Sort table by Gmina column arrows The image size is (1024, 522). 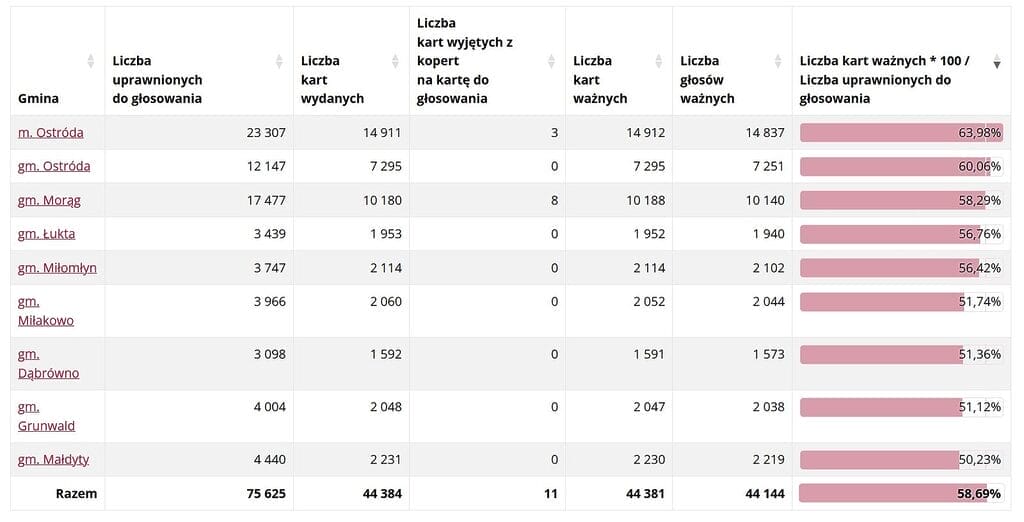pyautogui.click(x=91, y=61)
